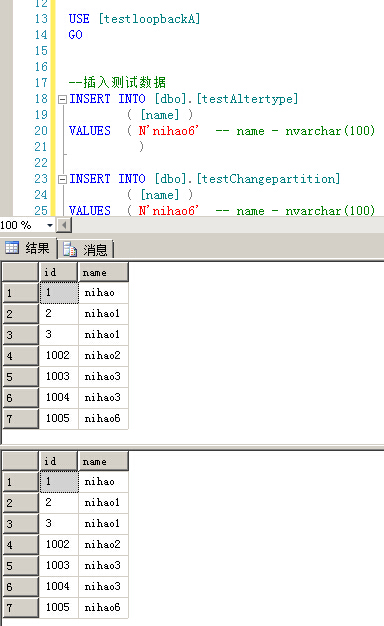This screenshot has width=384, height=626.
Task: Click the name column header in second grid
Action: pos(103,461)
